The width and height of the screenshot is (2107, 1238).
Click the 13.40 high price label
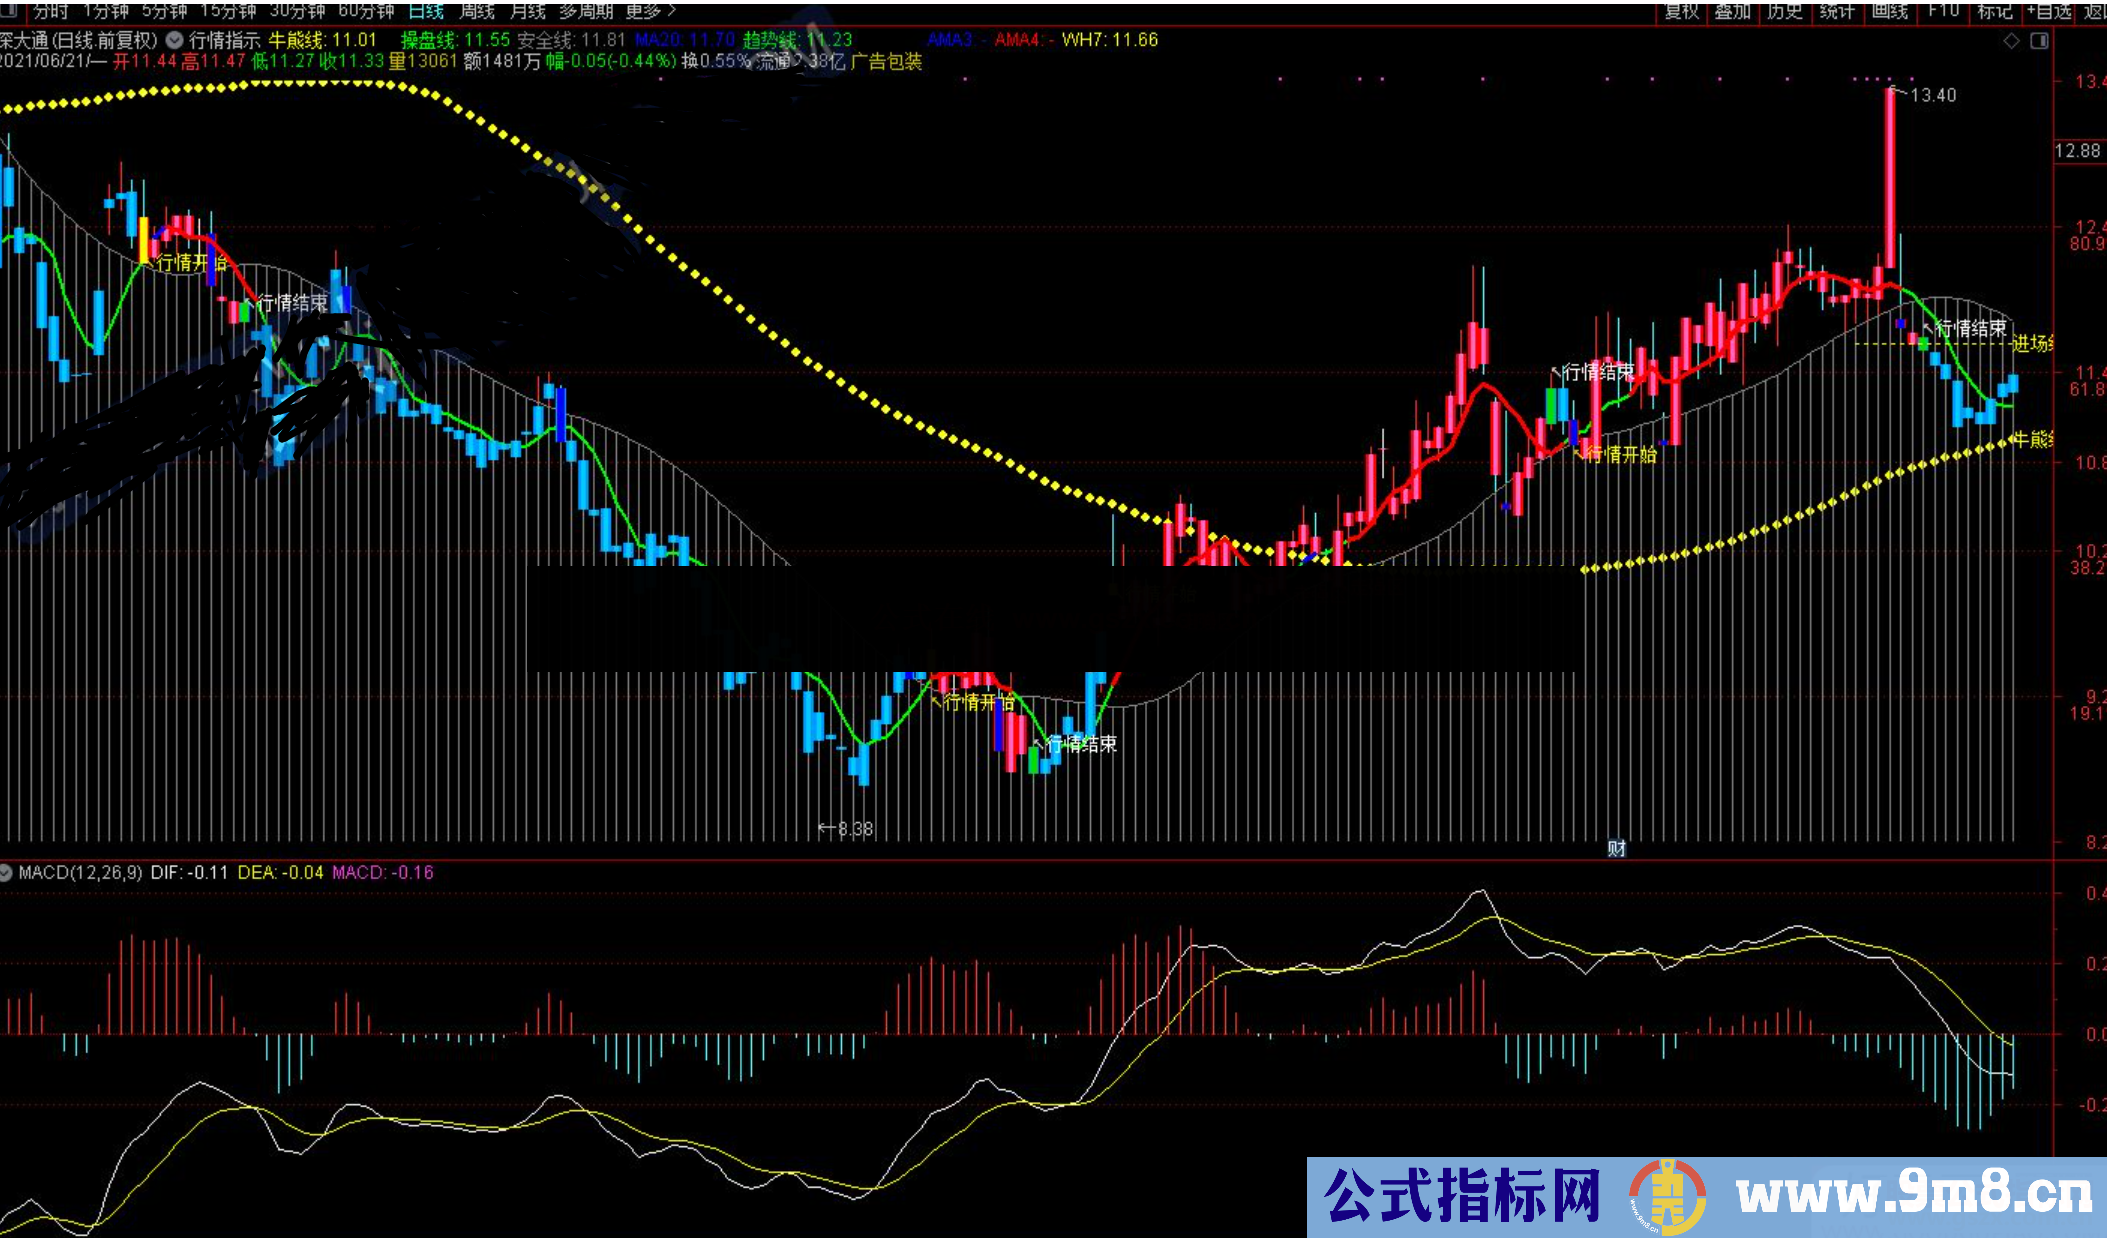tap(1932, 95)
